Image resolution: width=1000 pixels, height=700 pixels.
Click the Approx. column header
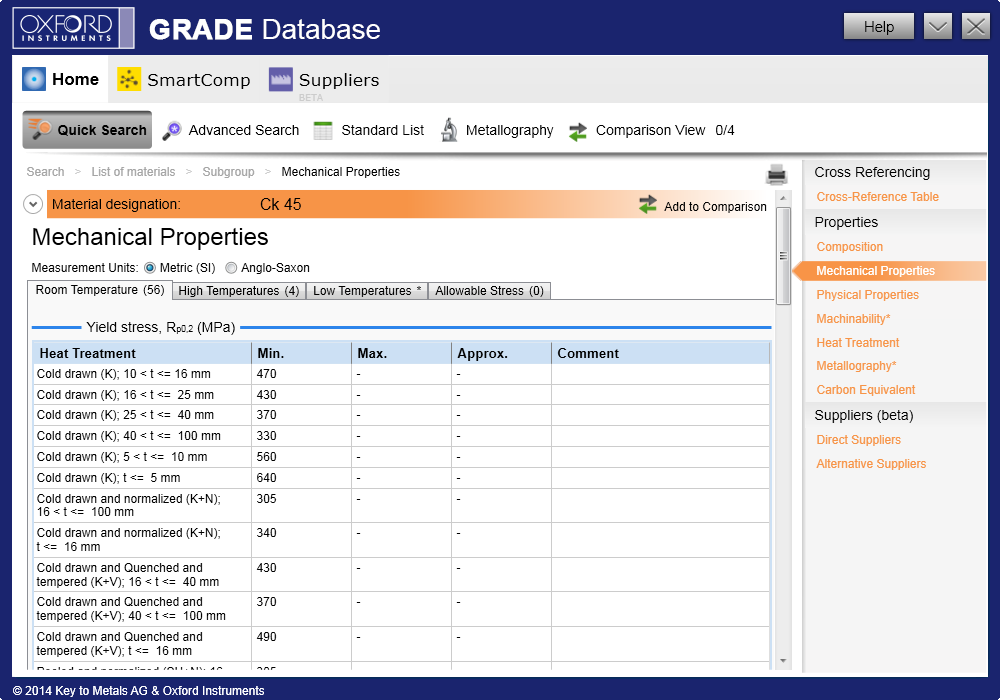click(501, 353)
